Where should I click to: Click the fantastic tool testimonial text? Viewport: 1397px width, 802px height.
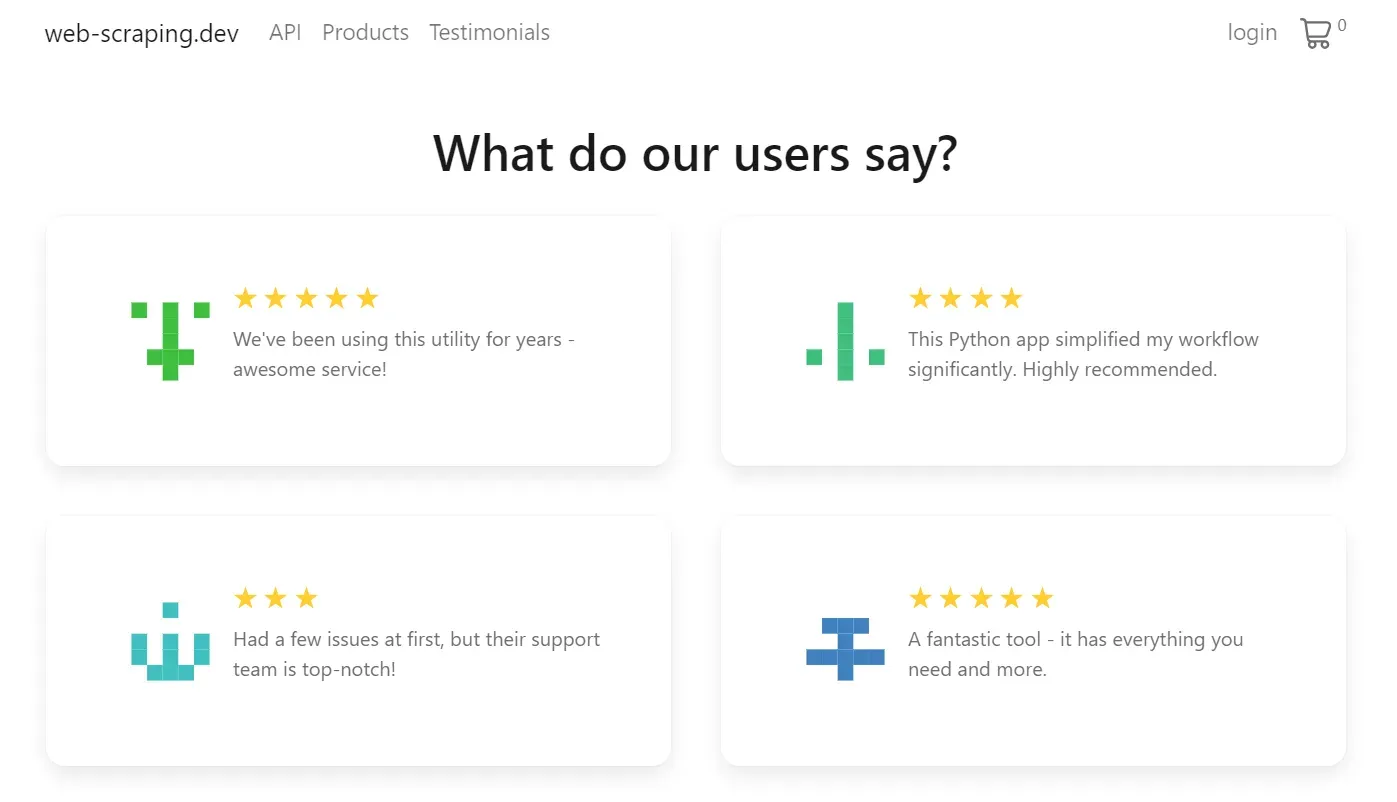pos(1074,653)
